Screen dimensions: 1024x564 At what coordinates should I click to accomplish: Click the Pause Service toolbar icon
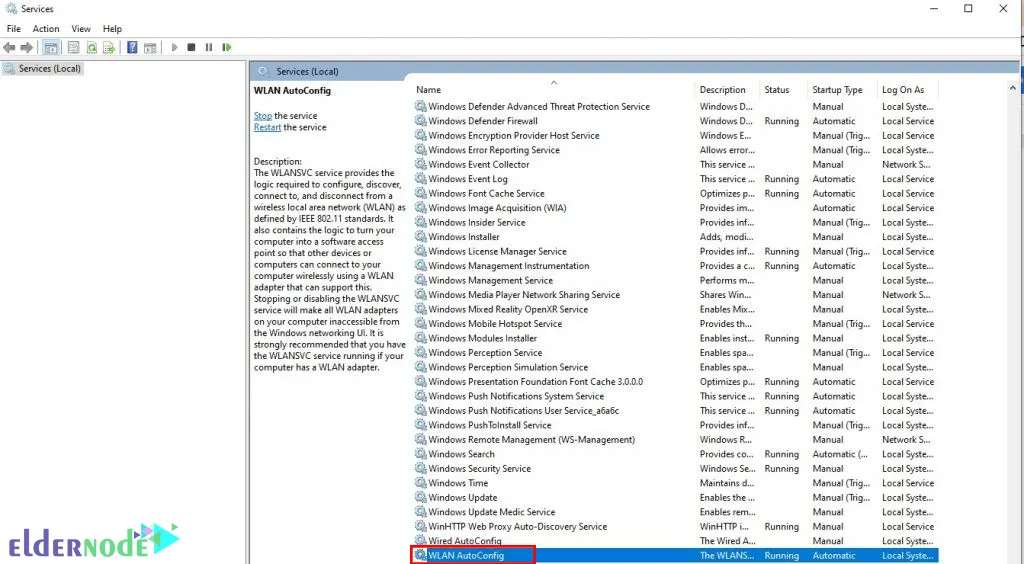(x=209, y=48)
